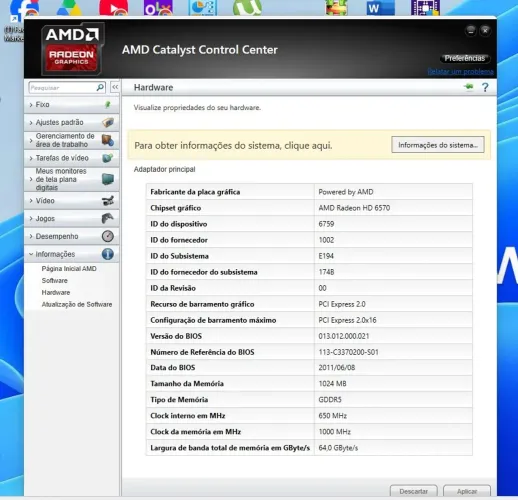Click the Informações do sistema button
Viewport: 518px width, 500px height.
pyautogui.click(x=438, y=145)
